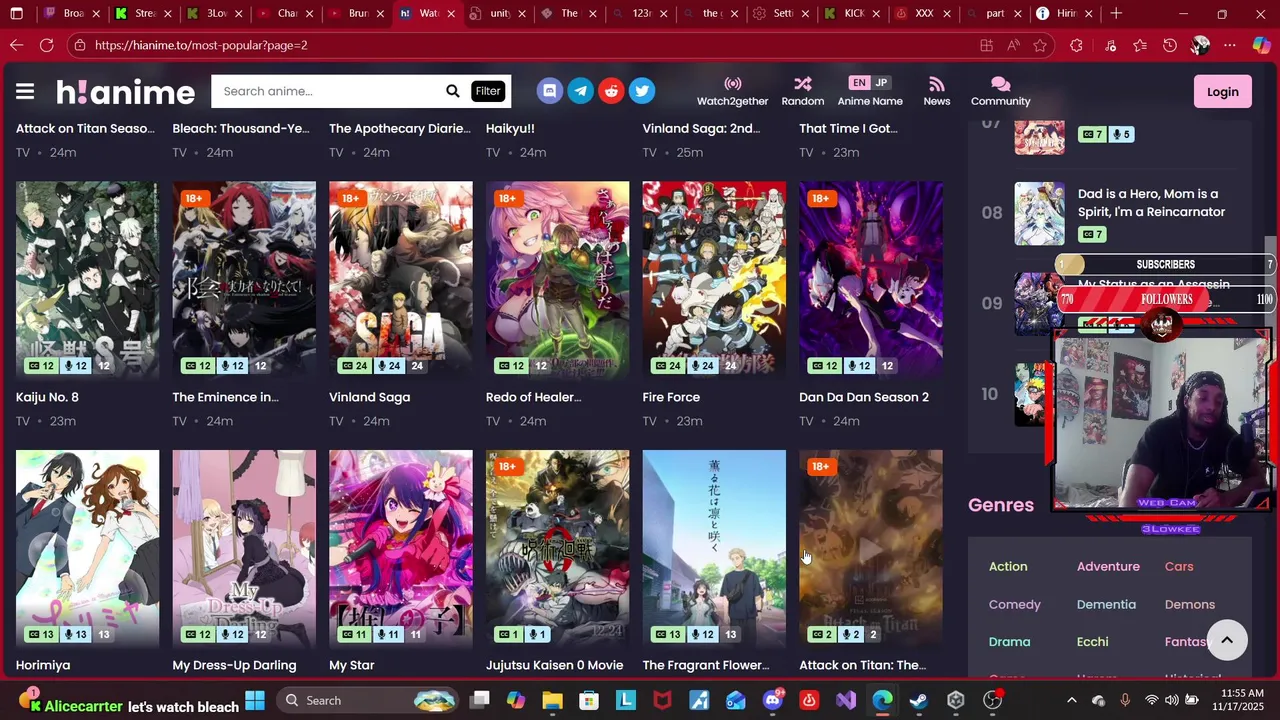1280x720 pixels.
Task: Open the Ecchi genre
Action: pyautogui.click(x=1092, y=641)
